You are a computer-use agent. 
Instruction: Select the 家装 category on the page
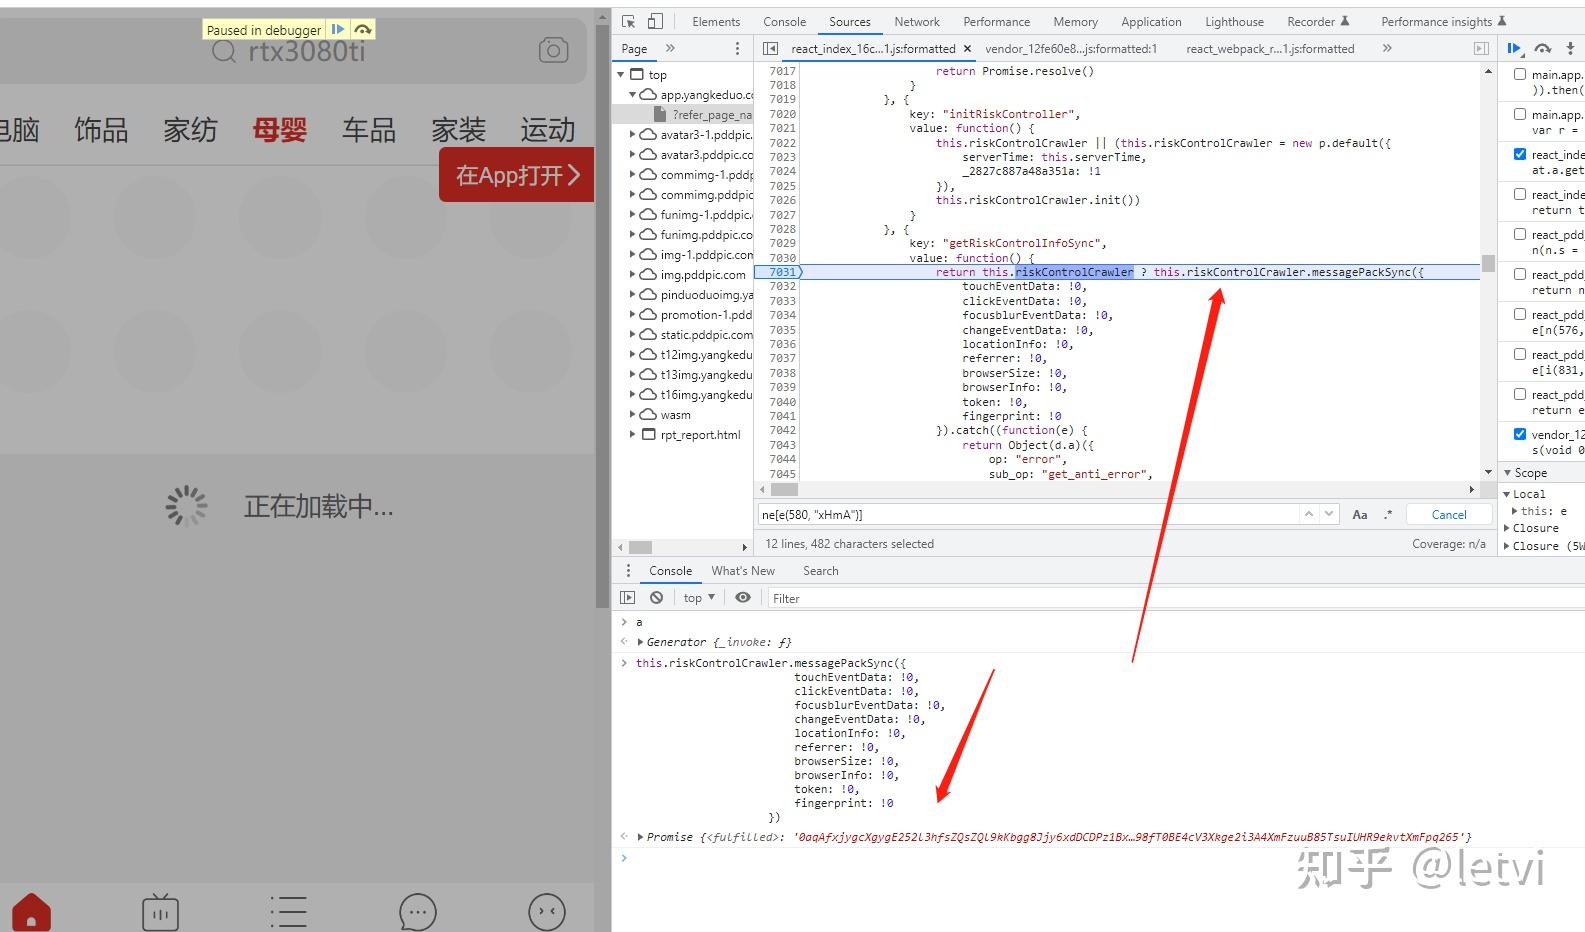[458, 130]
